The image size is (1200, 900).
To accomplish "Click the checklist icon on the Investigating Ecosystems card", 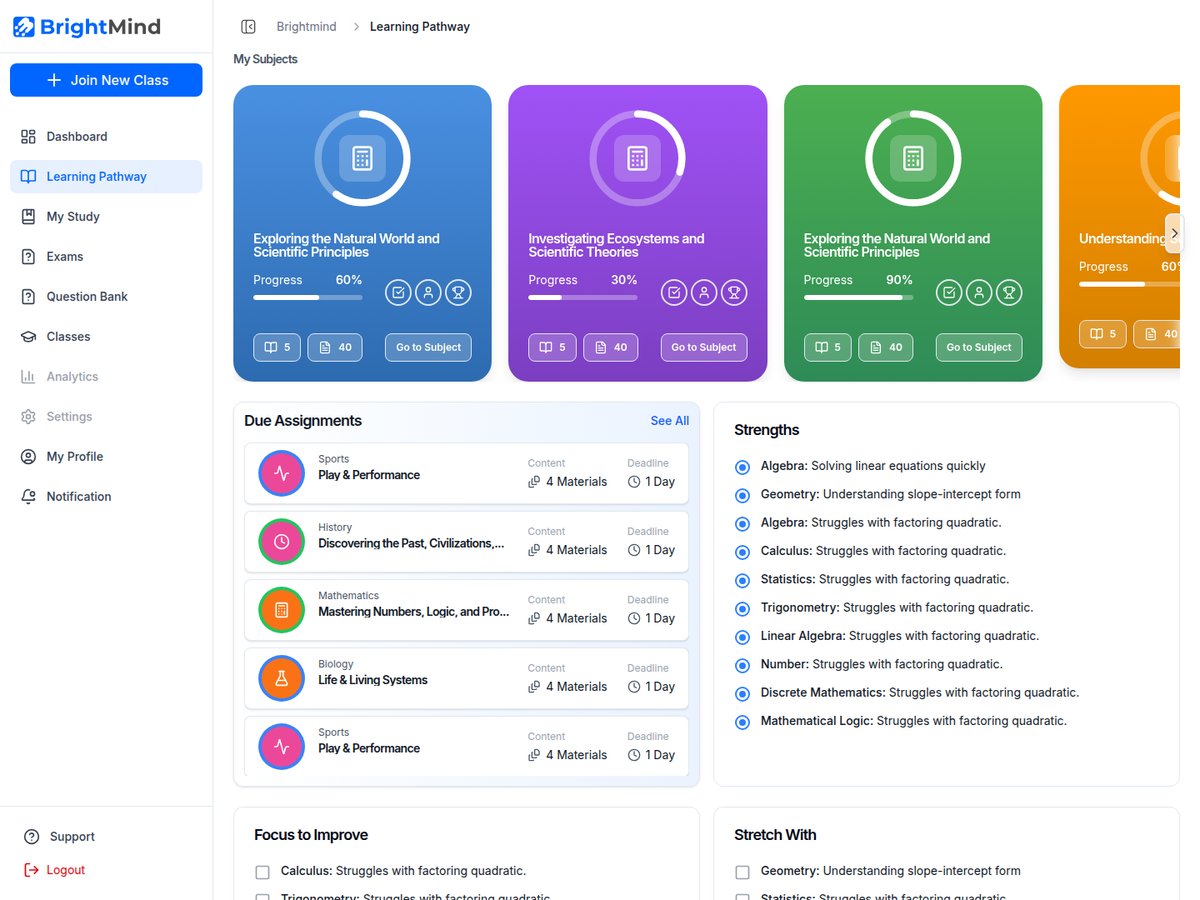I will point(674,293).
